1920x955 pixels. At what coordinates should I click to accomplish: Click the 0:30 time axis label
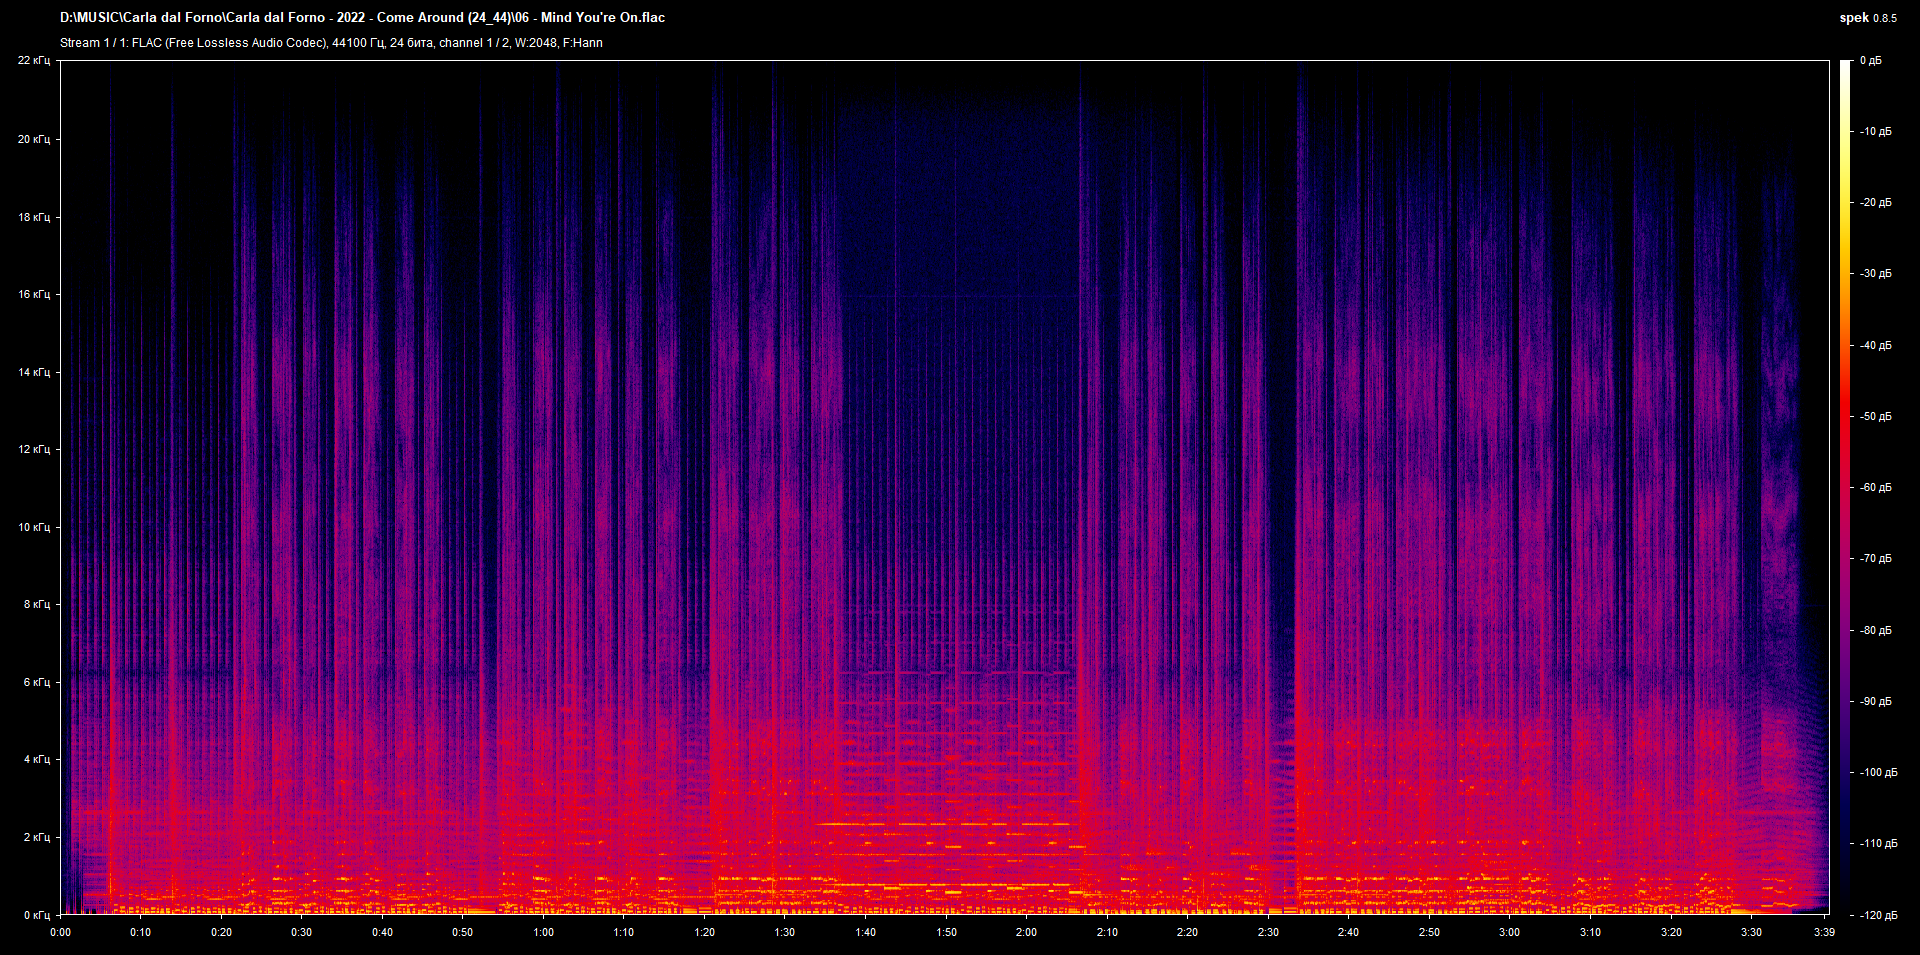click(x=302, y=932)
